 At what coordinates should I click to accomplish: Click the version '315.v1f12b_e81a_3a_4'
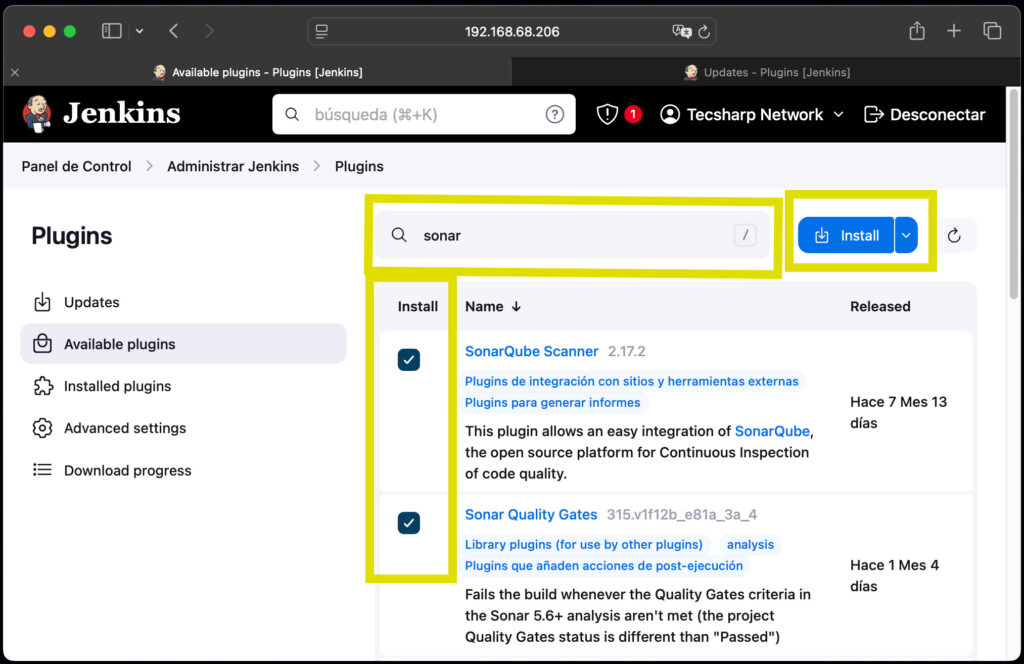tap(682, 514)
